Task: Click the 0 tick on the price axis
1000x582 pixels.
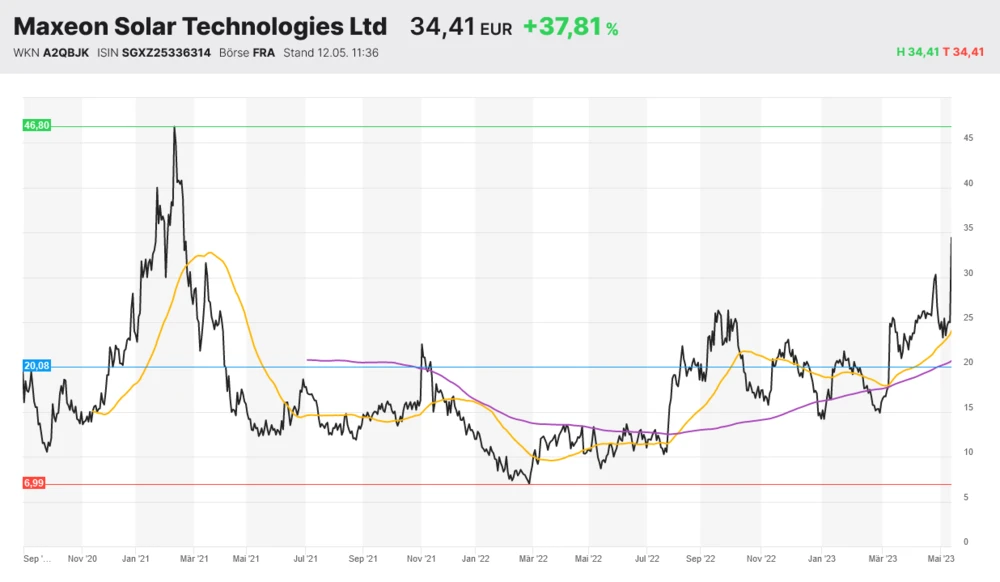Action: point(966,542)
